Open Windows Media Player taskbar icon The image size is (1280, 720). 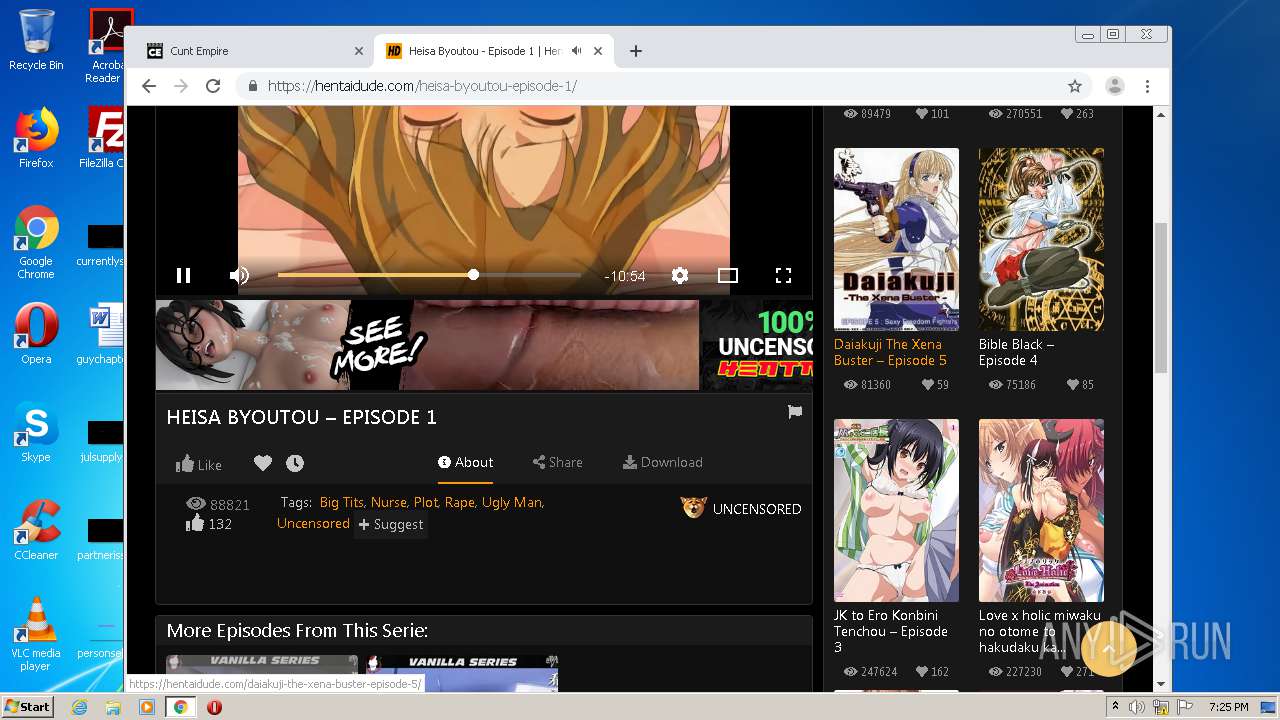146,707
